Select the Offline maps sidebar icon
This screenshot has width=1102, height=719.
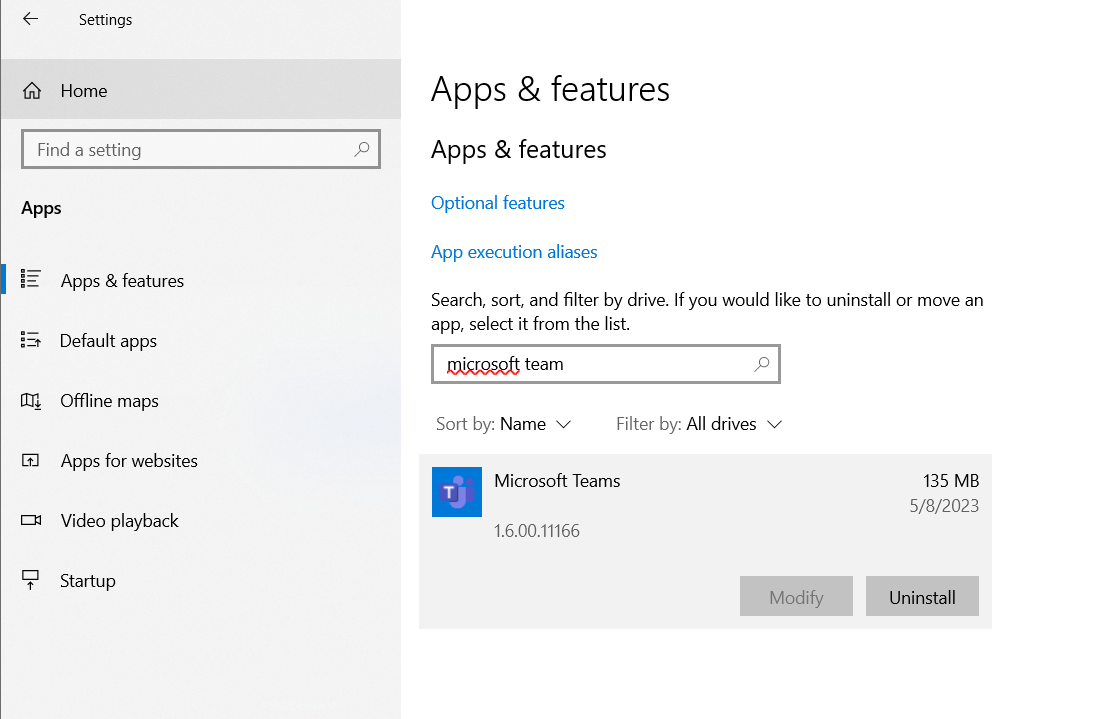[x=30, y=401]
